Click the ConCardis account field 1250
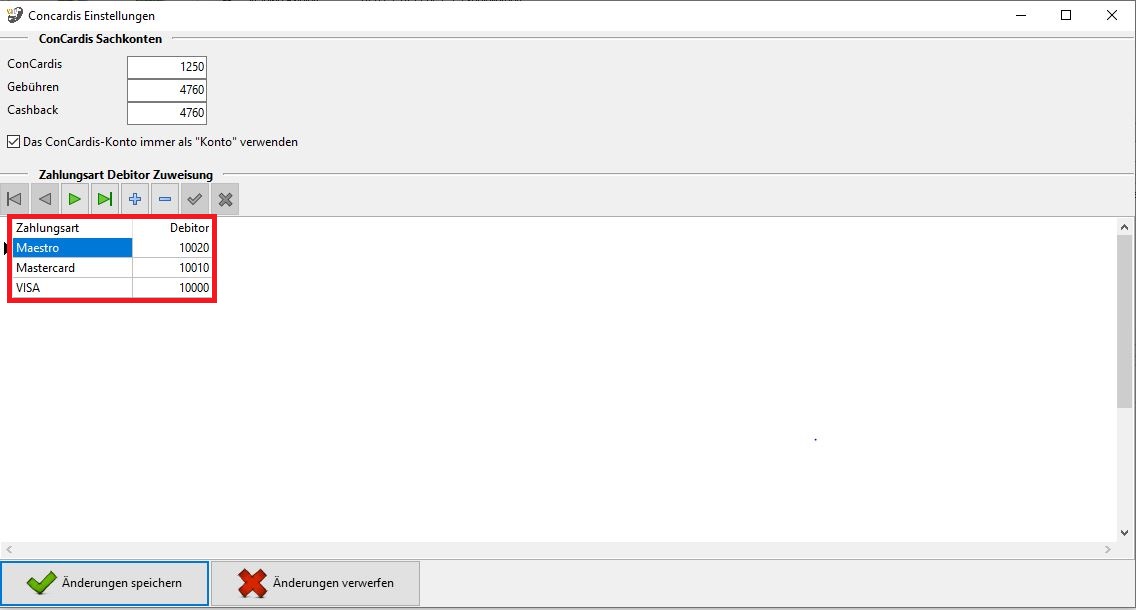The width and height of the screenshot is (1136, 610). tap(167, 67)
